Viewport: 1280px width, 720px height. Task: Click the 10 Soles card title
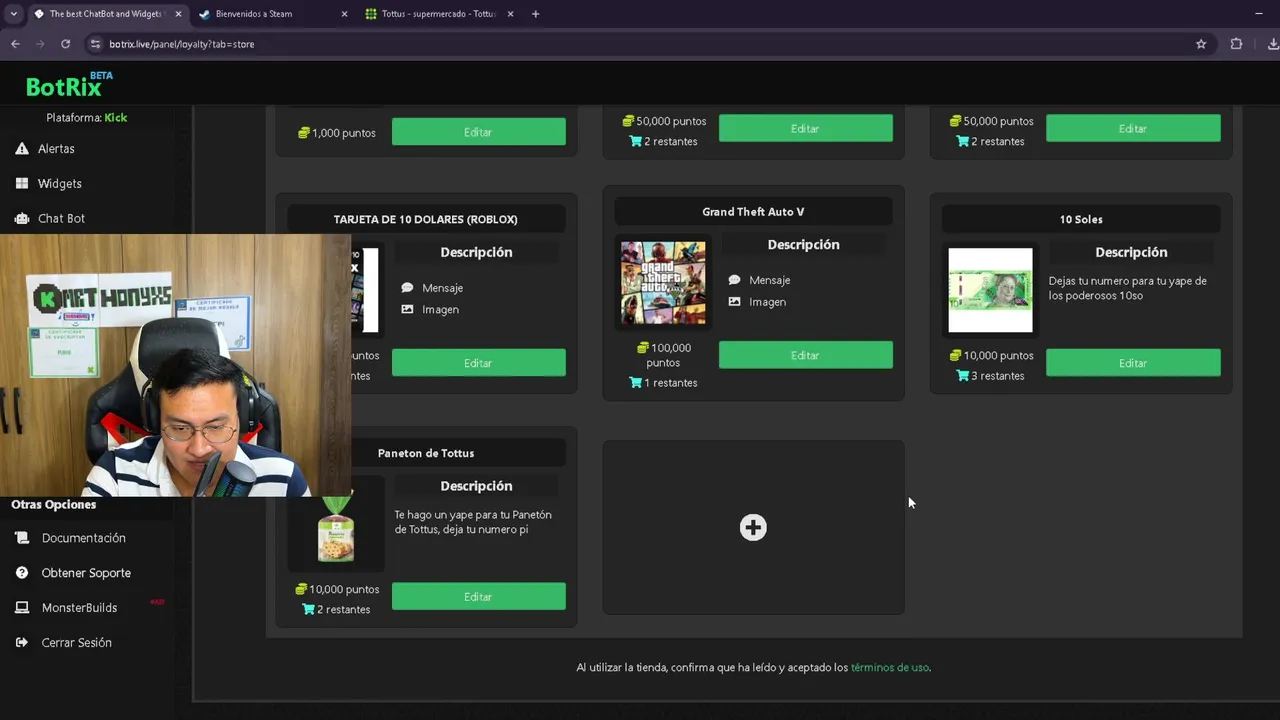coord(1081,219)
